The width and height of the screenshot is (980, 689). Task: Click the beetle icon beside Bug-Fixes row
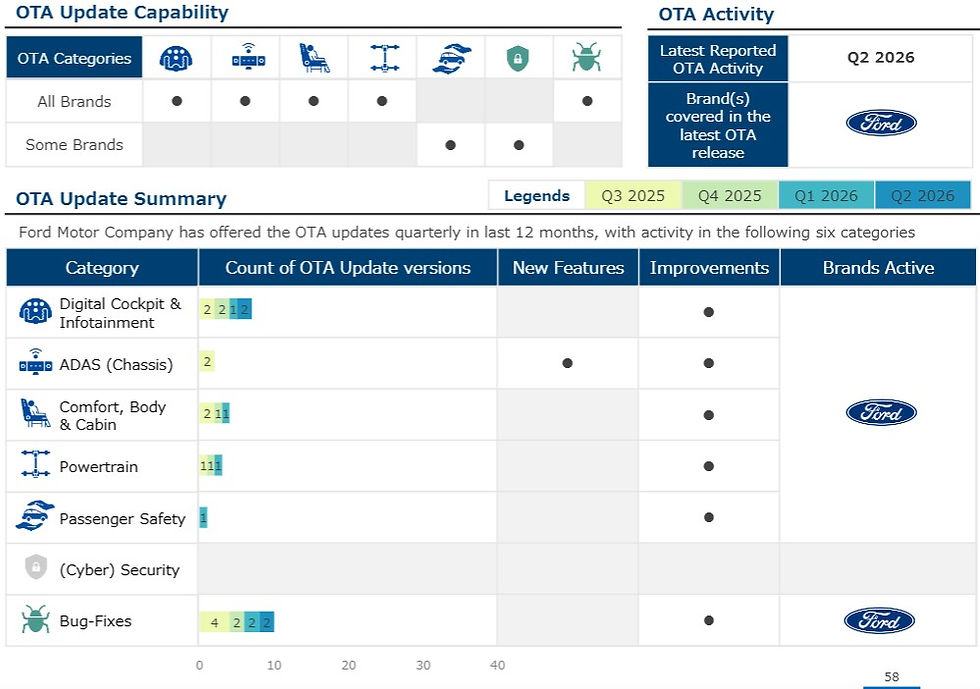pyautogui.click(x=35, y=620)
